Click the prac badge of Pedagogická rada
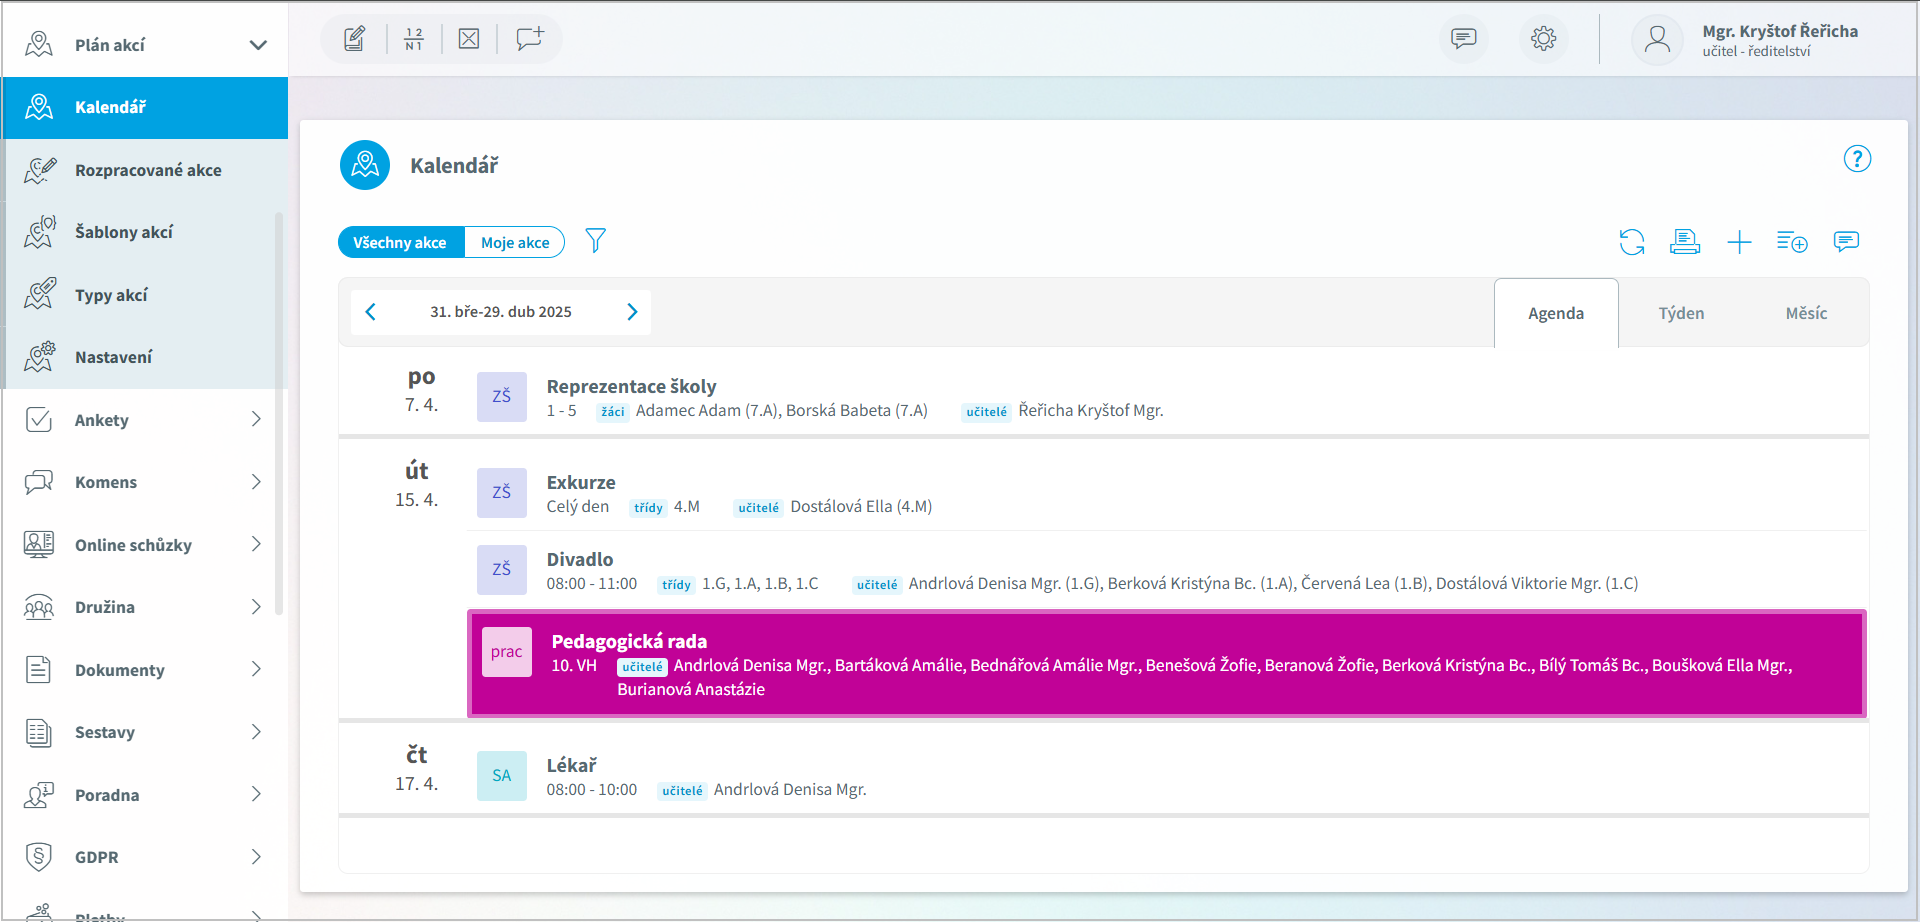Viewport: 1920px width, 922px height. pyautogui.click(x=507, y=652)
